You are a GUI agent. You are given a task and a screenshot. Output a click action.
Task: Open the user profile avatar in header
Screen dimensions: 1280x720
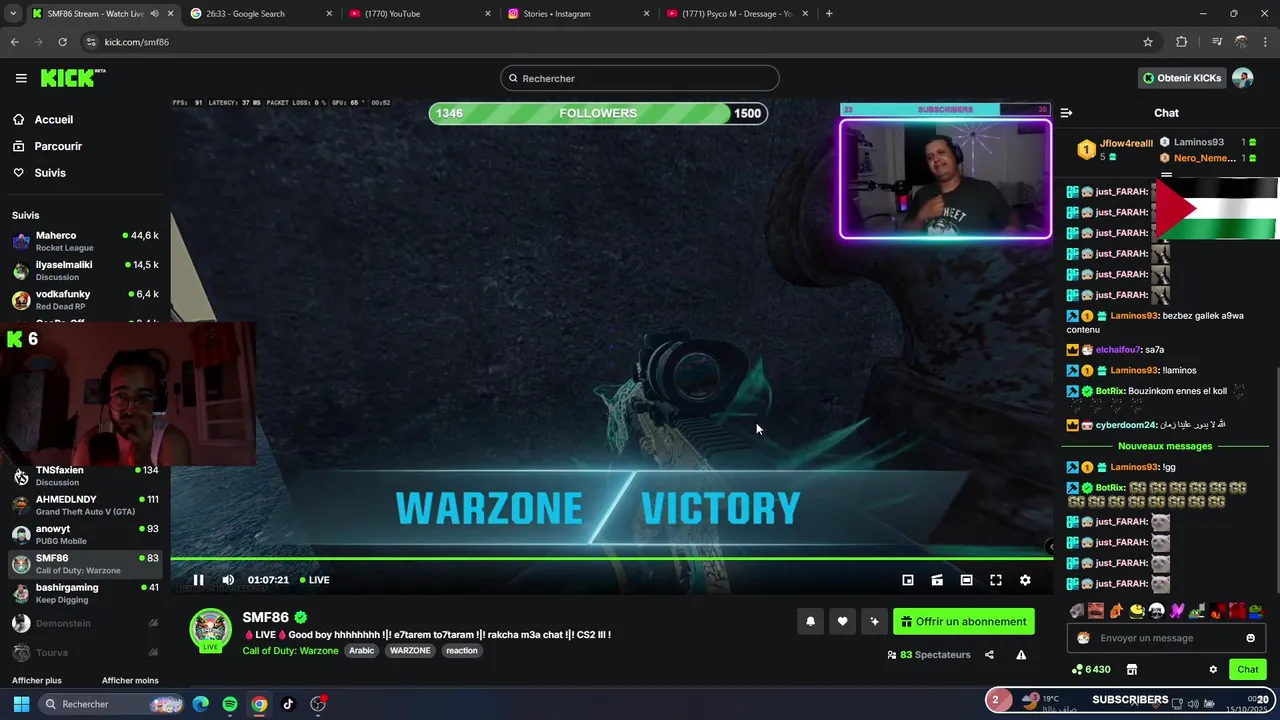[1242, 78]
